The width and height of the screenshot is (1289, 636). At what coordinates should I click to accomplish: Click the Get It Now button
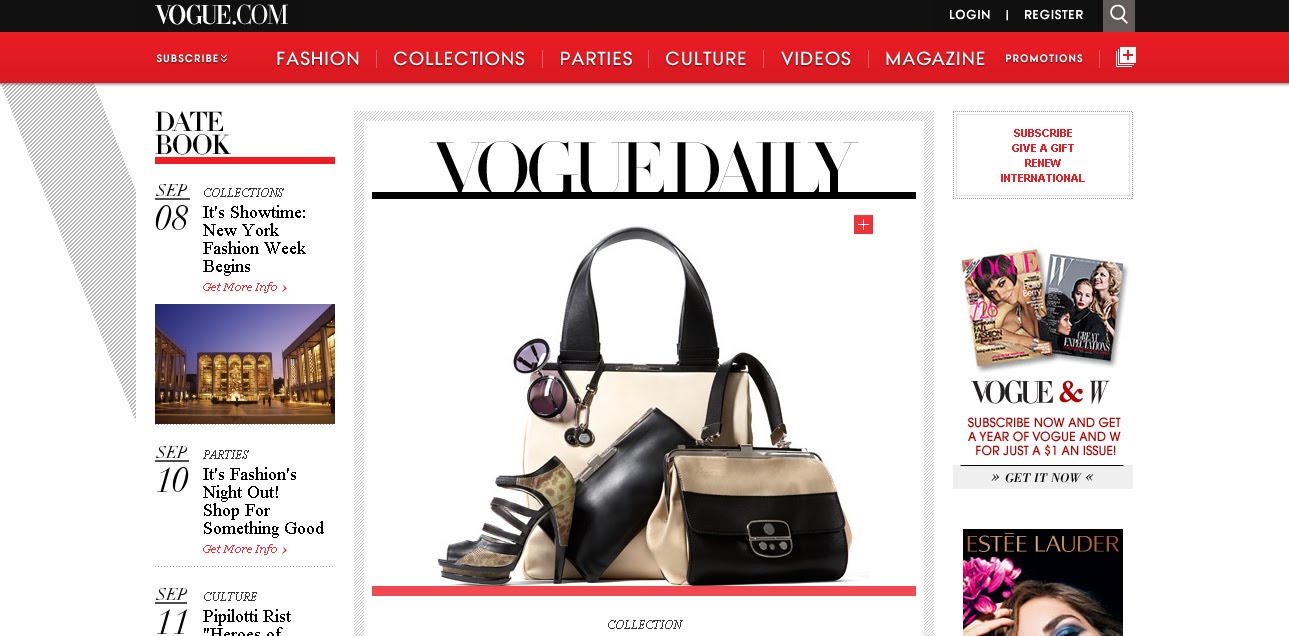point(1042,478)
